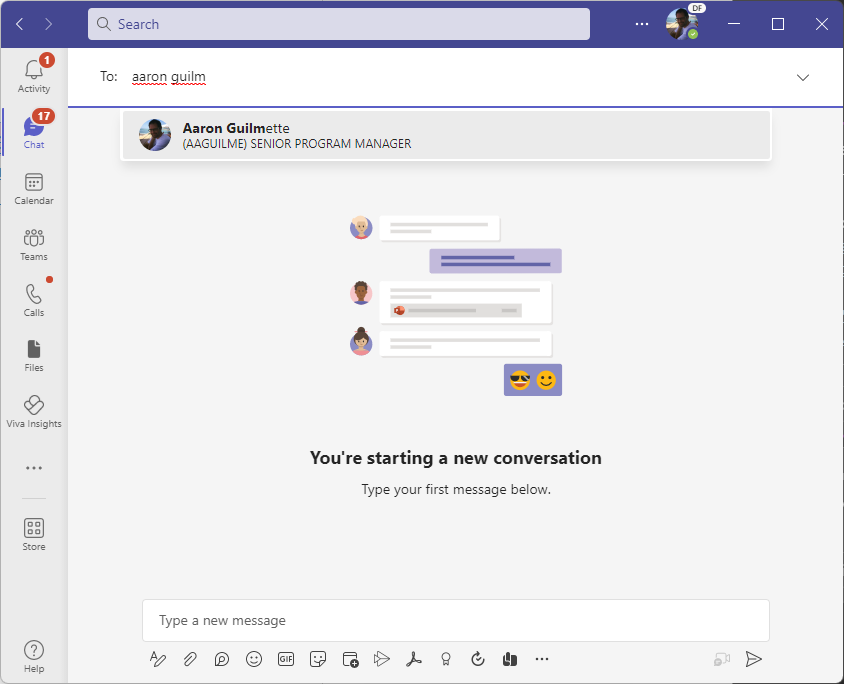Open the sticker picker

pyautogui.click(x=318, y=659)
